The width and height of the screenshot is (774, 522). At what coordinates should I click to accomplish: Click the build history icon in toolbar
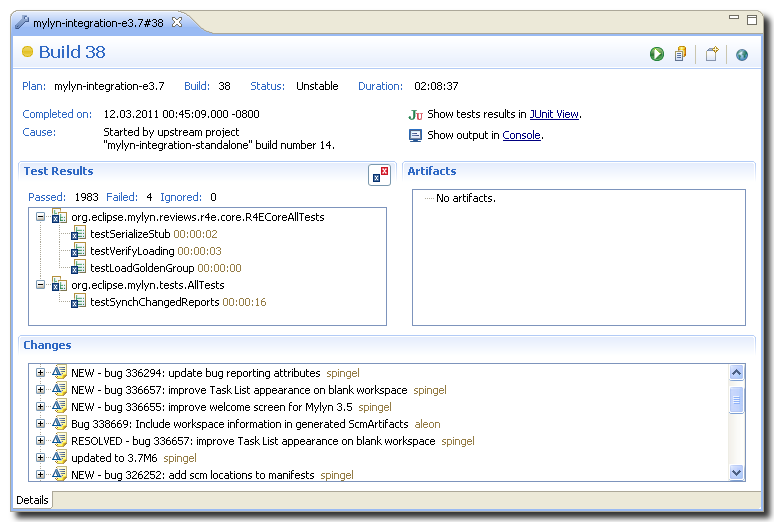click(681, 54)
